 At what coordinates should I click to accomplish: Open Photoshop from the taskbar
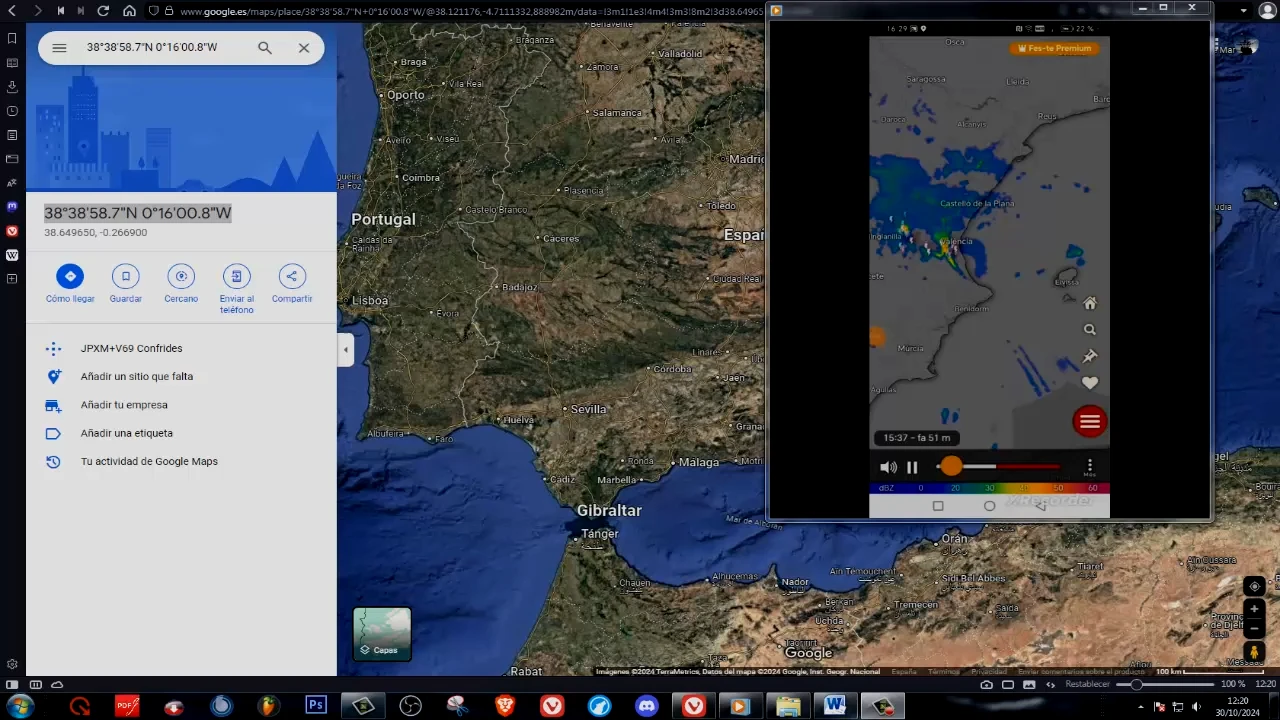(x=316, y=705)
